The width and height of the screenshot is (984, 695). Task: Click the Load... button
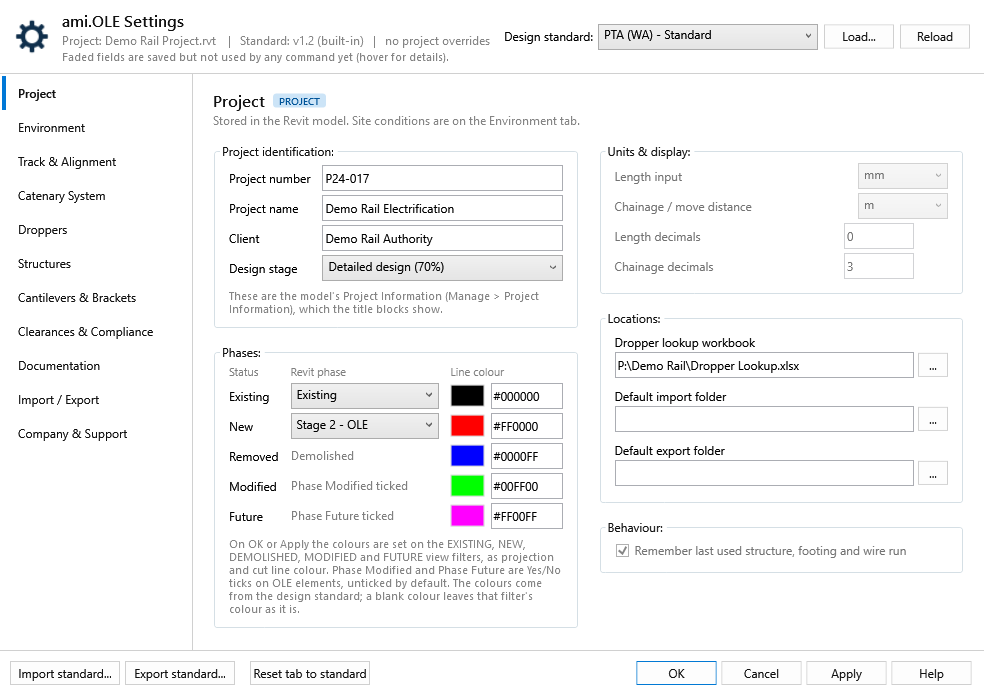[858, 36]
